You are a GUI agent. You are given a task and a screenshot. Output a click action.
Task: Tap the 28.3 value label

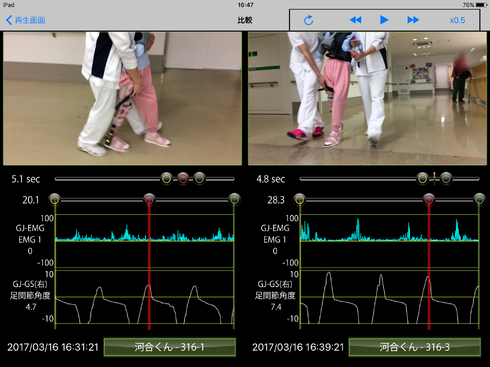(276, 200)
